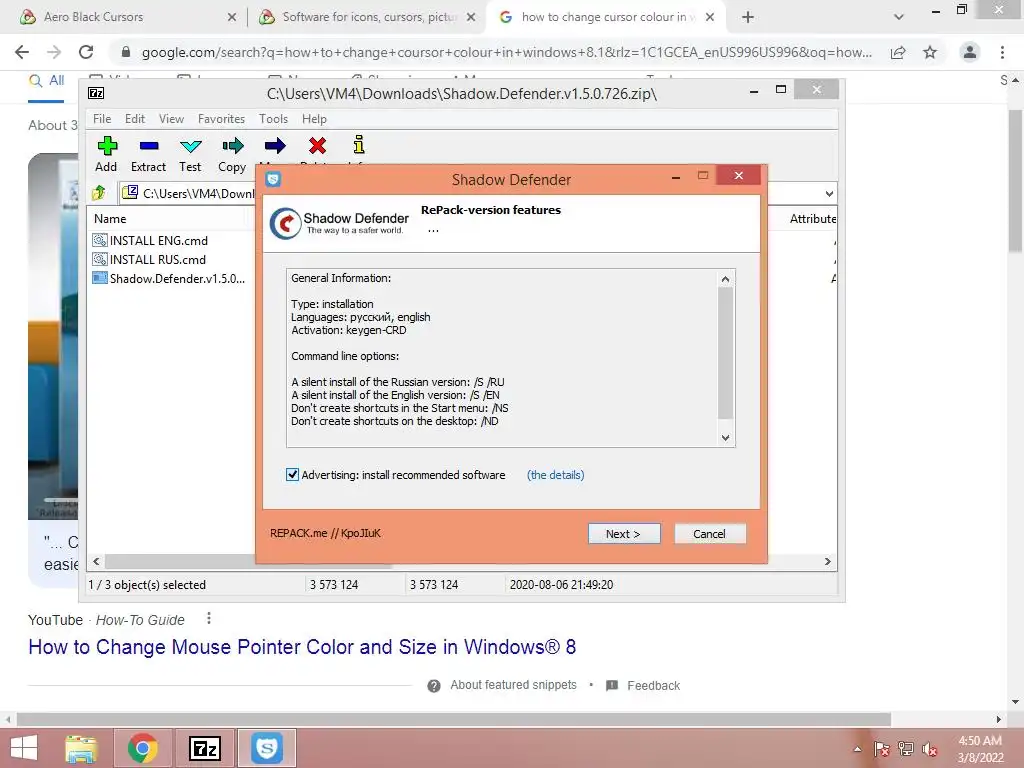Click the Name column header in 7-Zip
Viewport: 1024px width, 768px height.
(x=110, y=219)
